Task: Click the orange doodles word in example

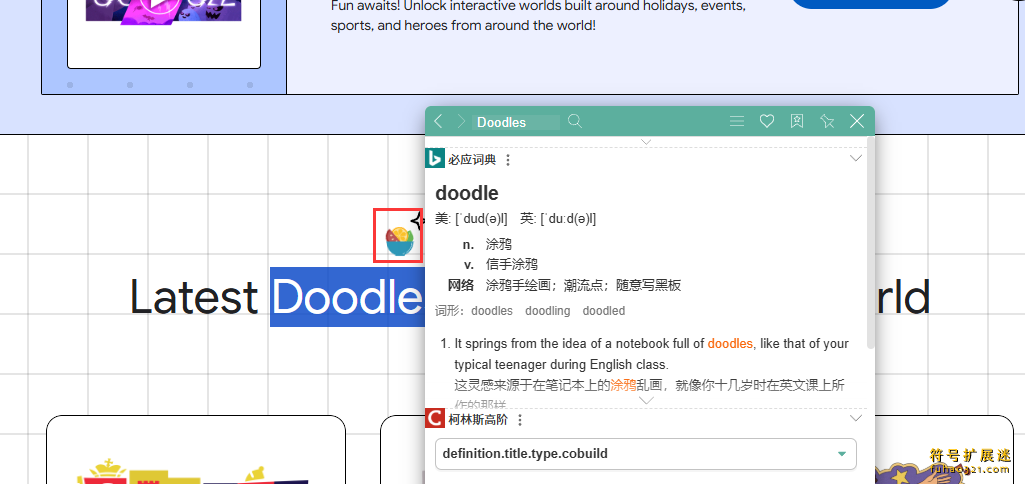Action: [x=730, y=343]
